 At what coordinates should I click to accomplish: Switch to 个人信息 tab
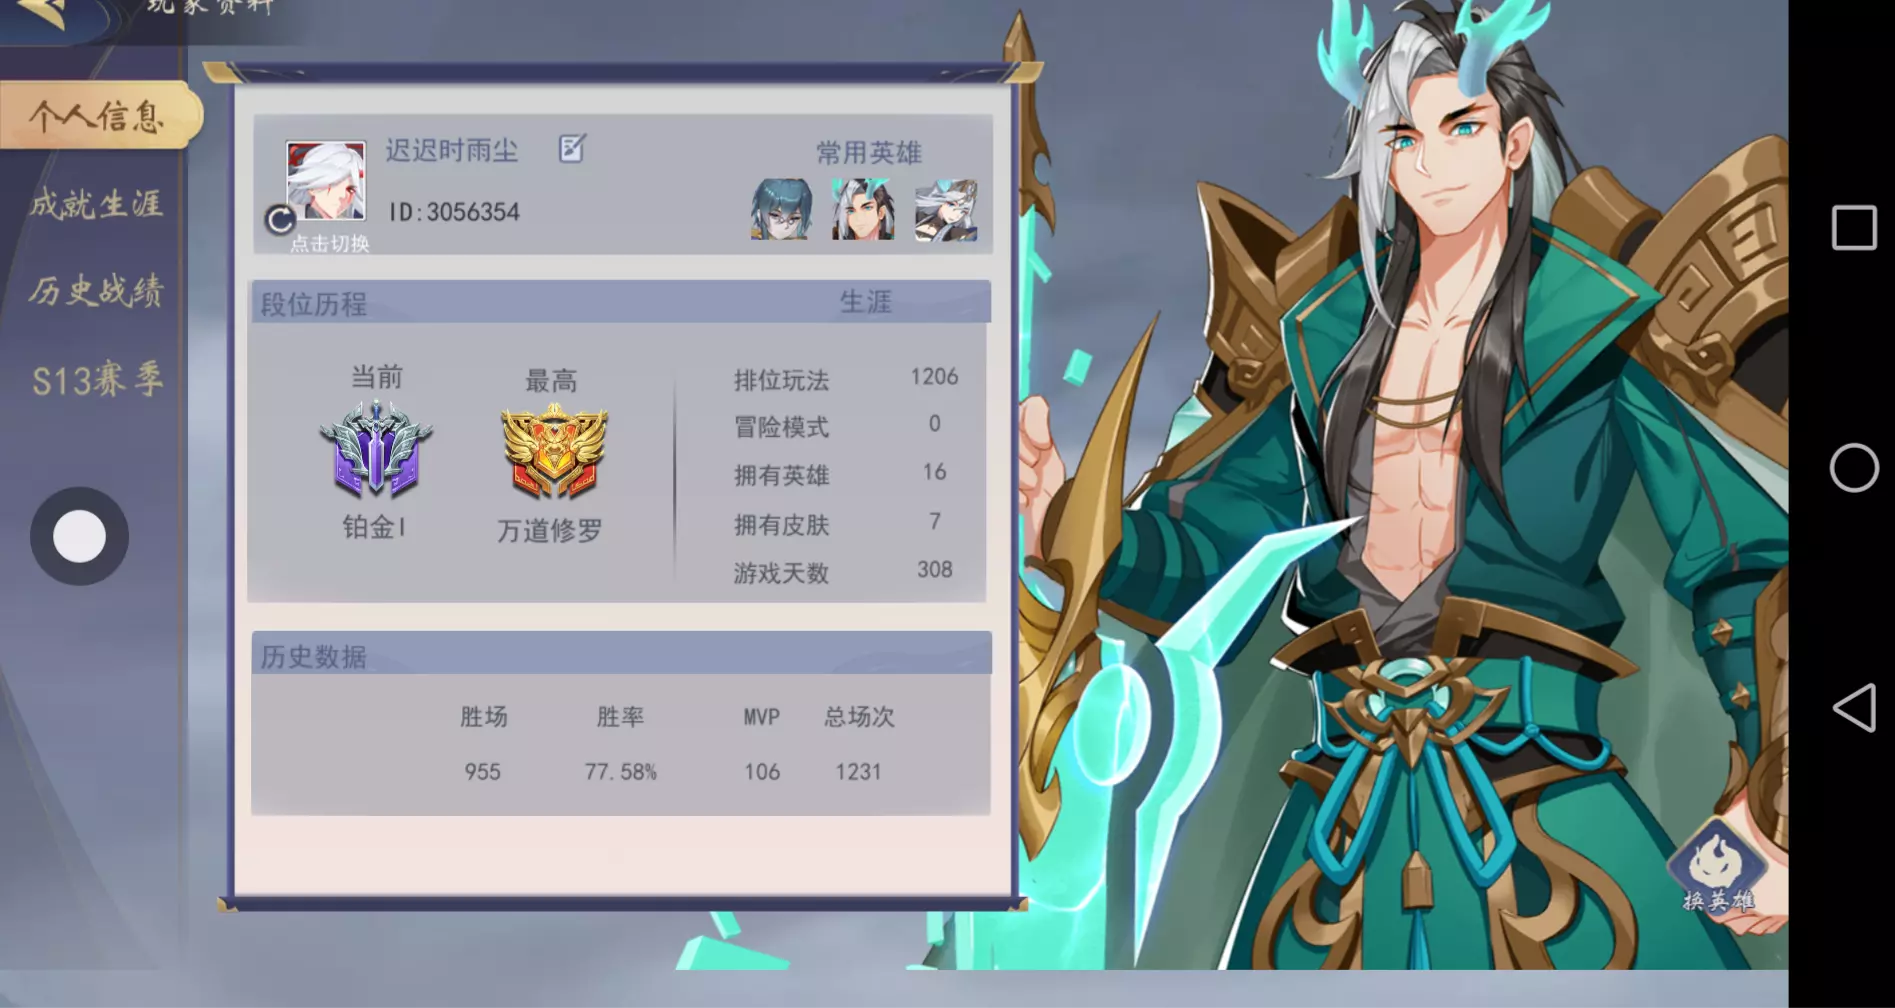pos(99,116)
